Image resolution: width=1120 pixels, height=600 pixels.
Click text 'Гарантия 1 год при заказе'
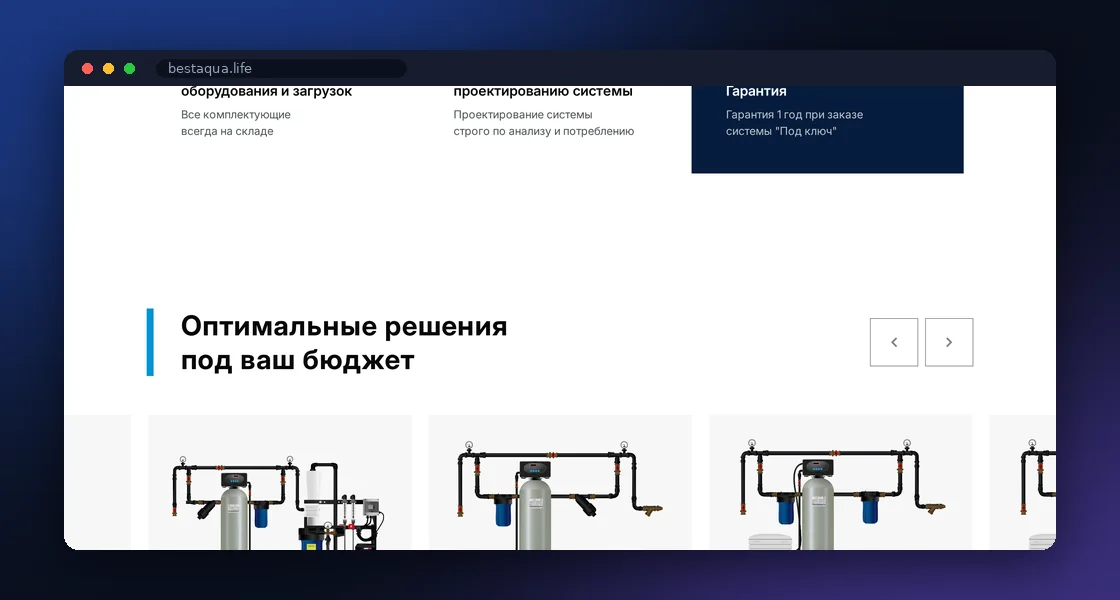(x=794, y=114)
